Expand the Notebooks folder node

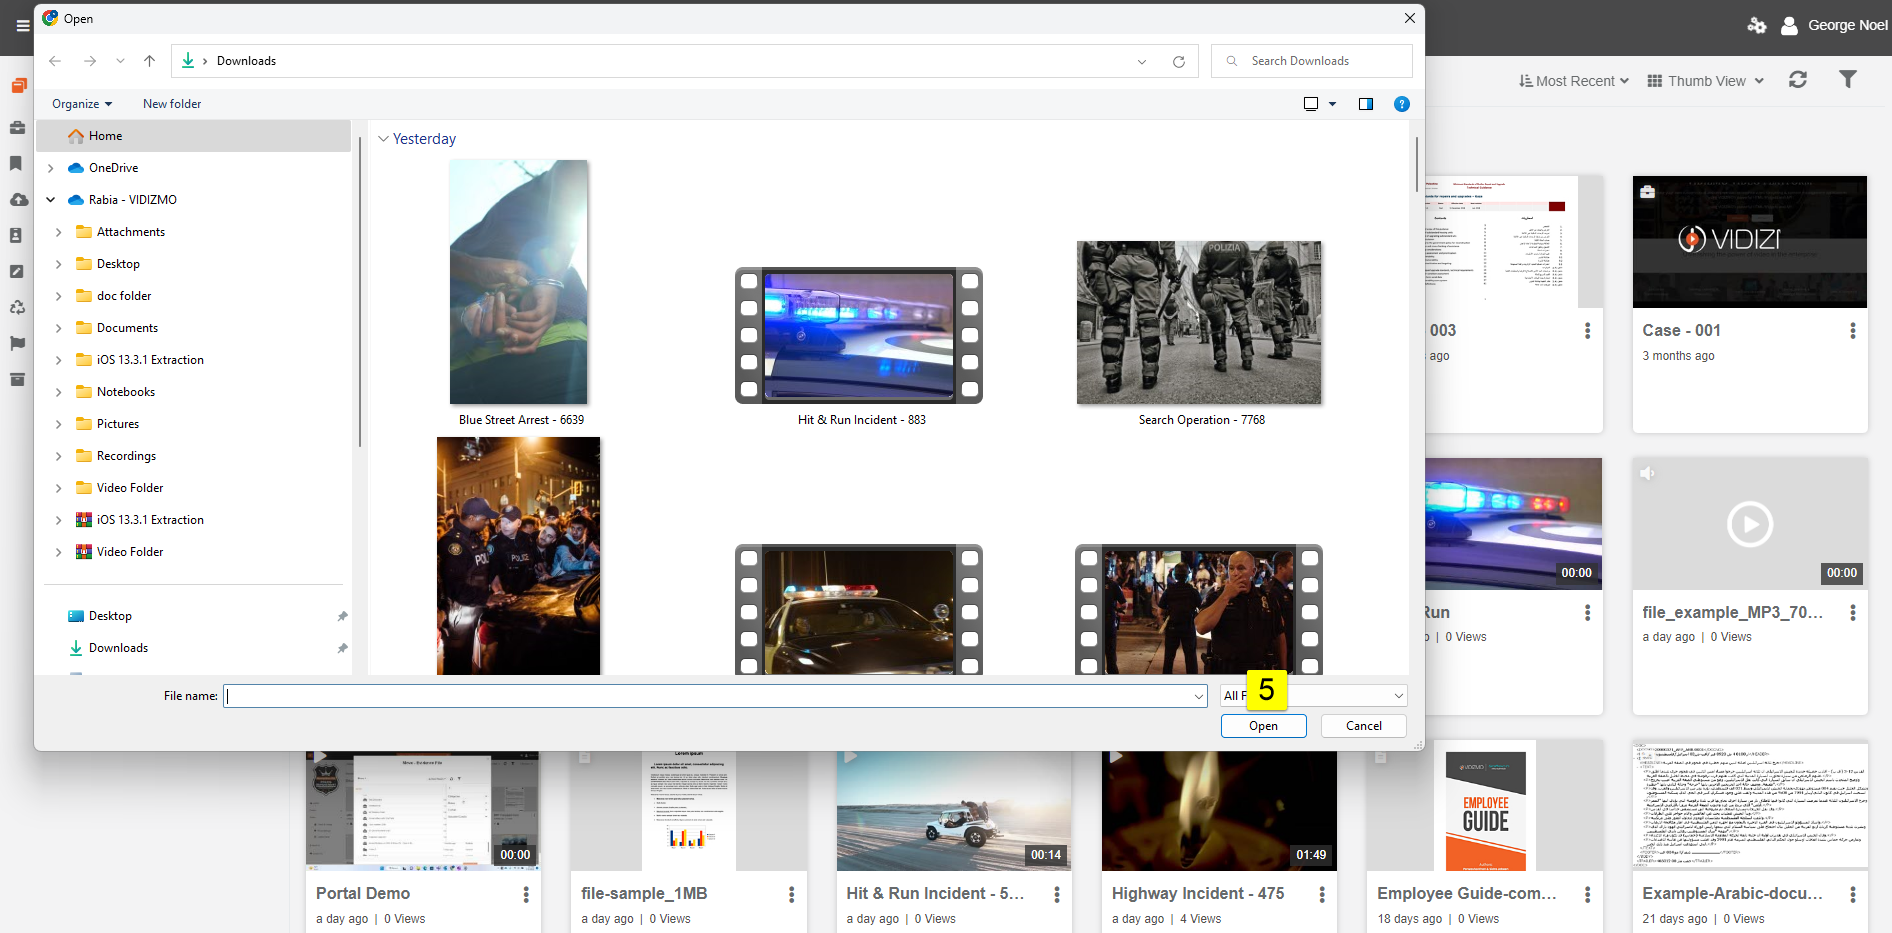coord(59,392)
